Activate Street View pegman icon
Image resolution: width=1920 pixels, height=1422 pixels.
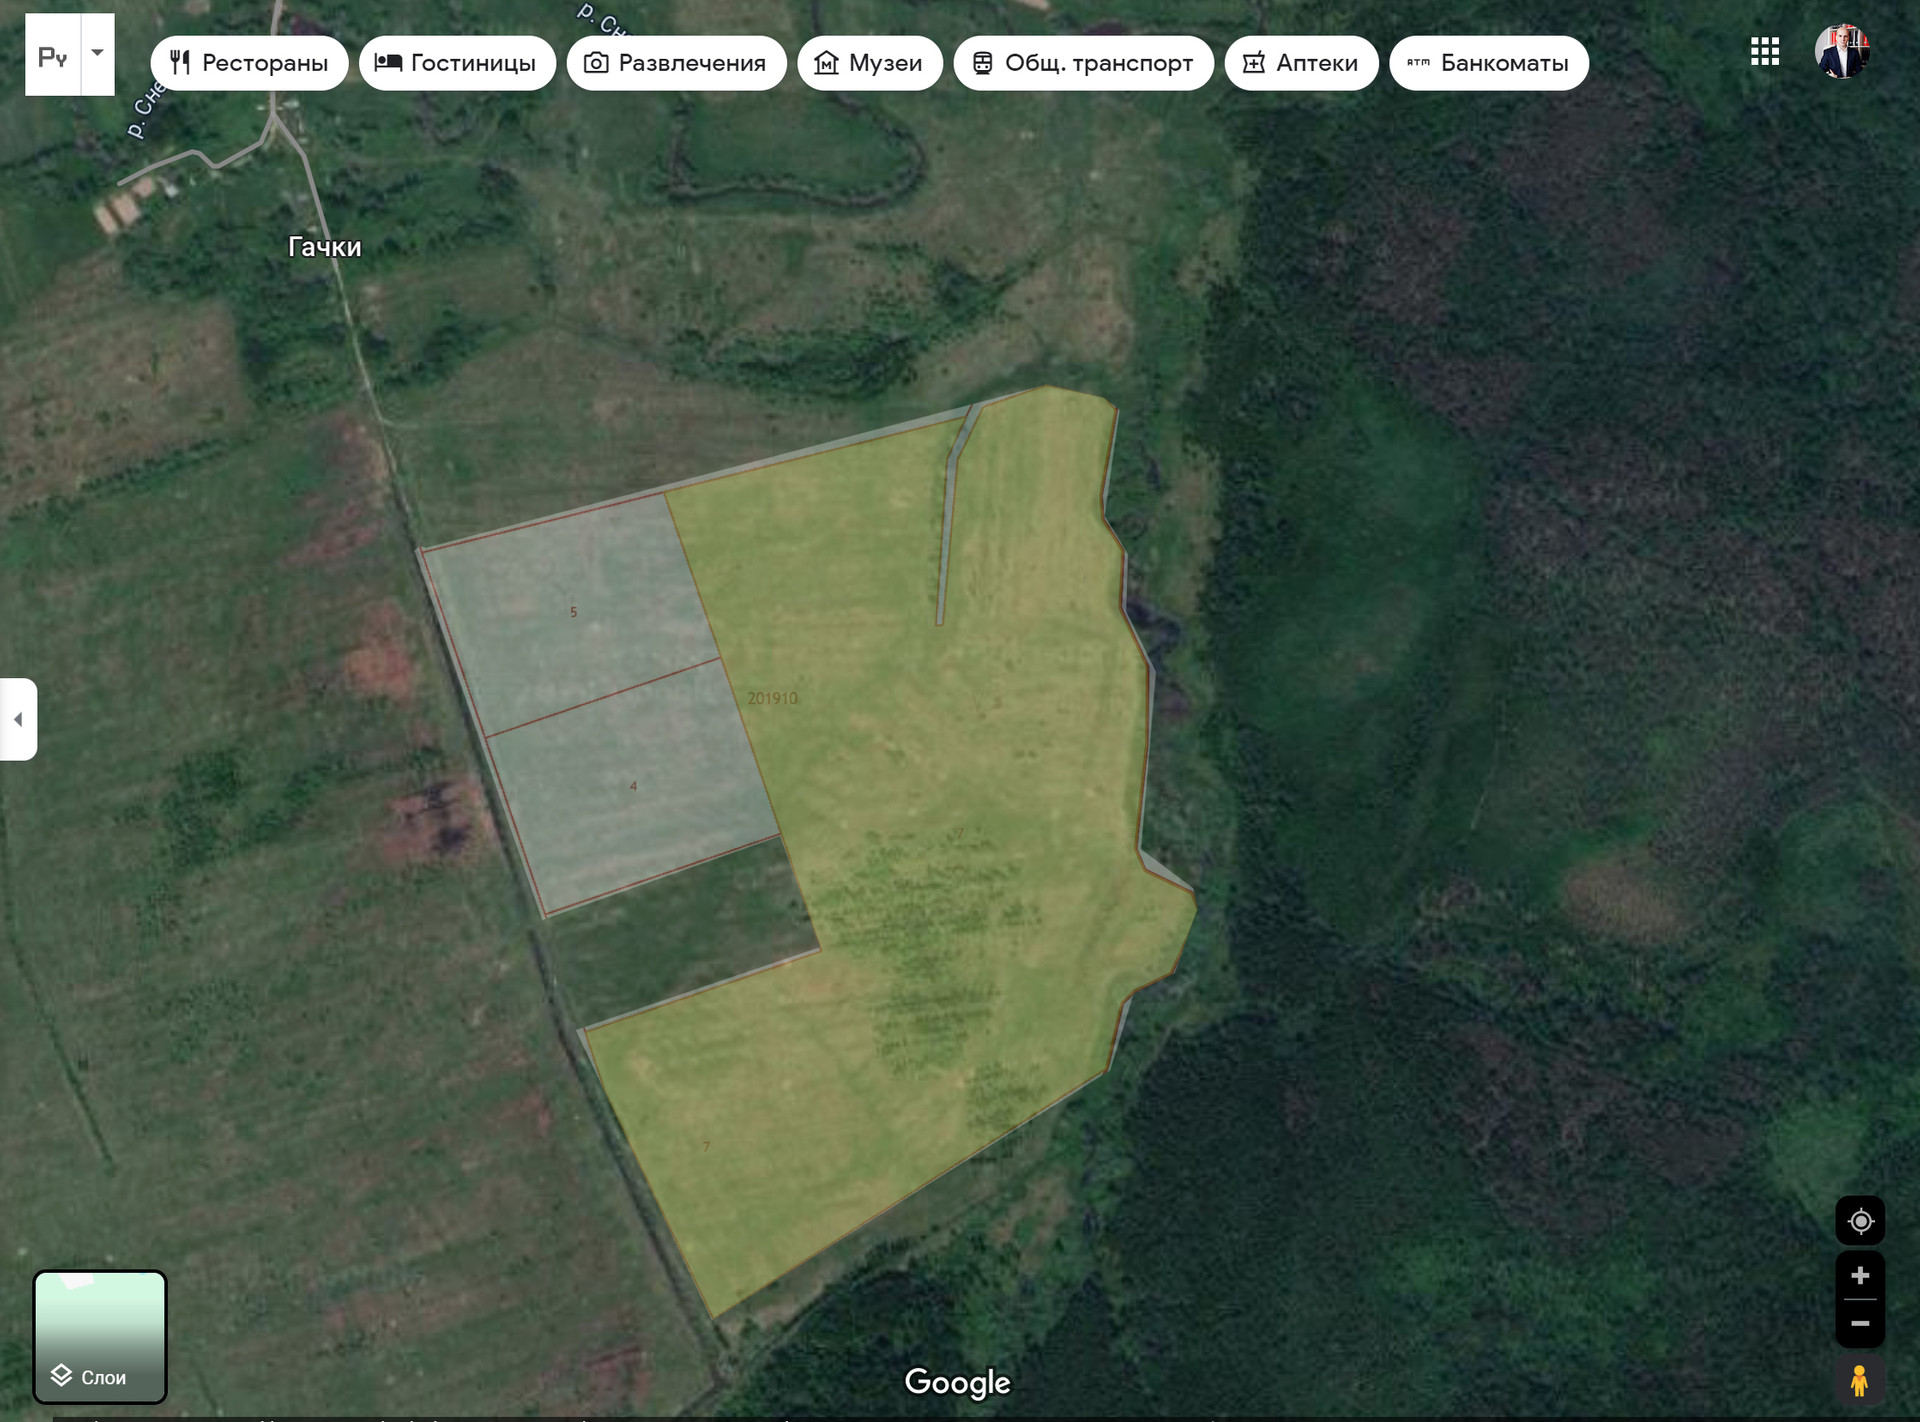pos(1859,1381)
